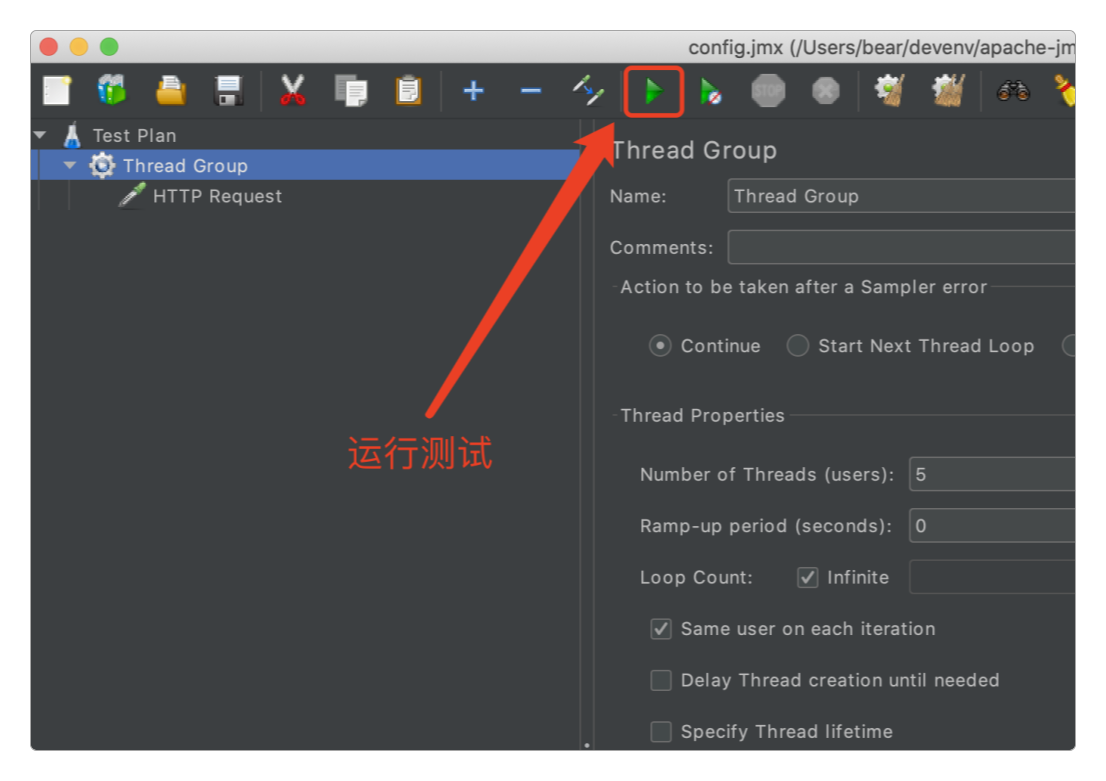Open the Templates icon
Viewport: 1106px width, 781px height.
(x=111, y=91)
